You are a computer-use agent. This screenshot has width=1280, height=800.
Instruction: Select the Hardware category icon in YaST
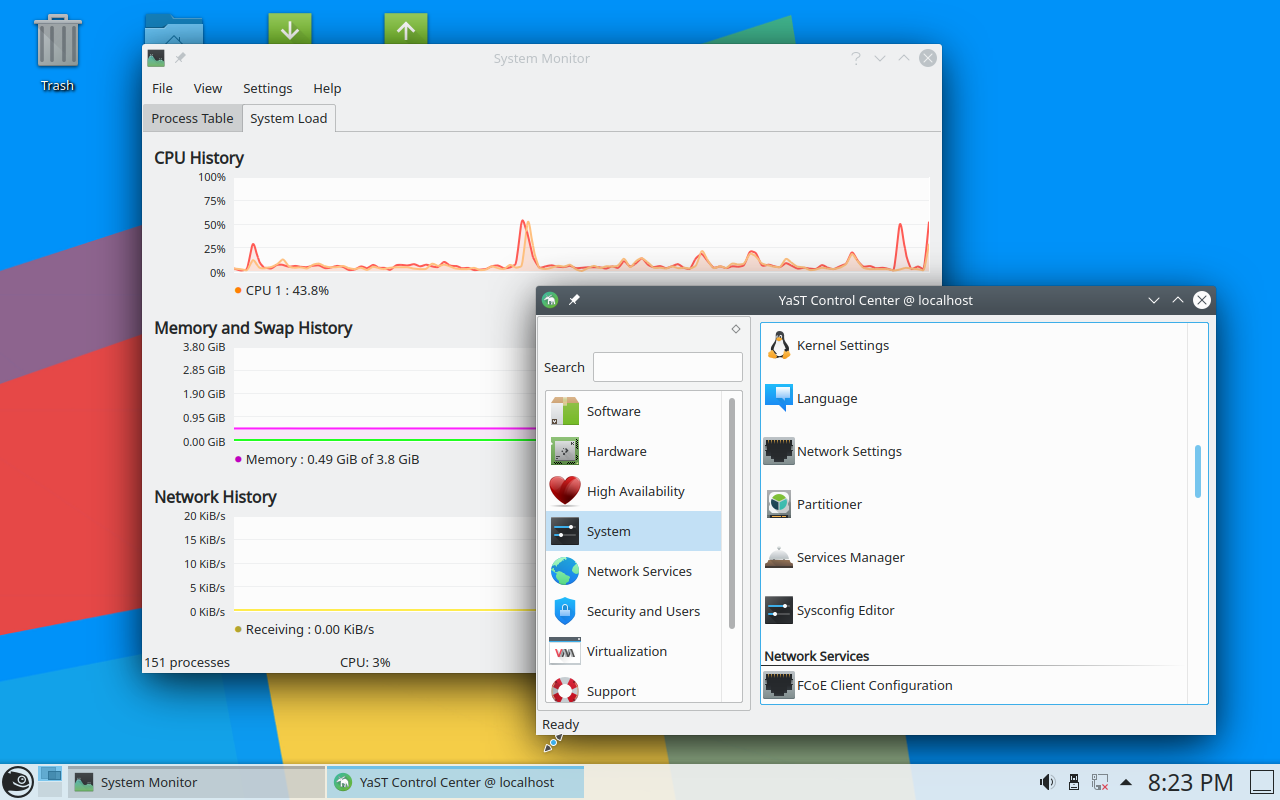click(x=564, y=451)
